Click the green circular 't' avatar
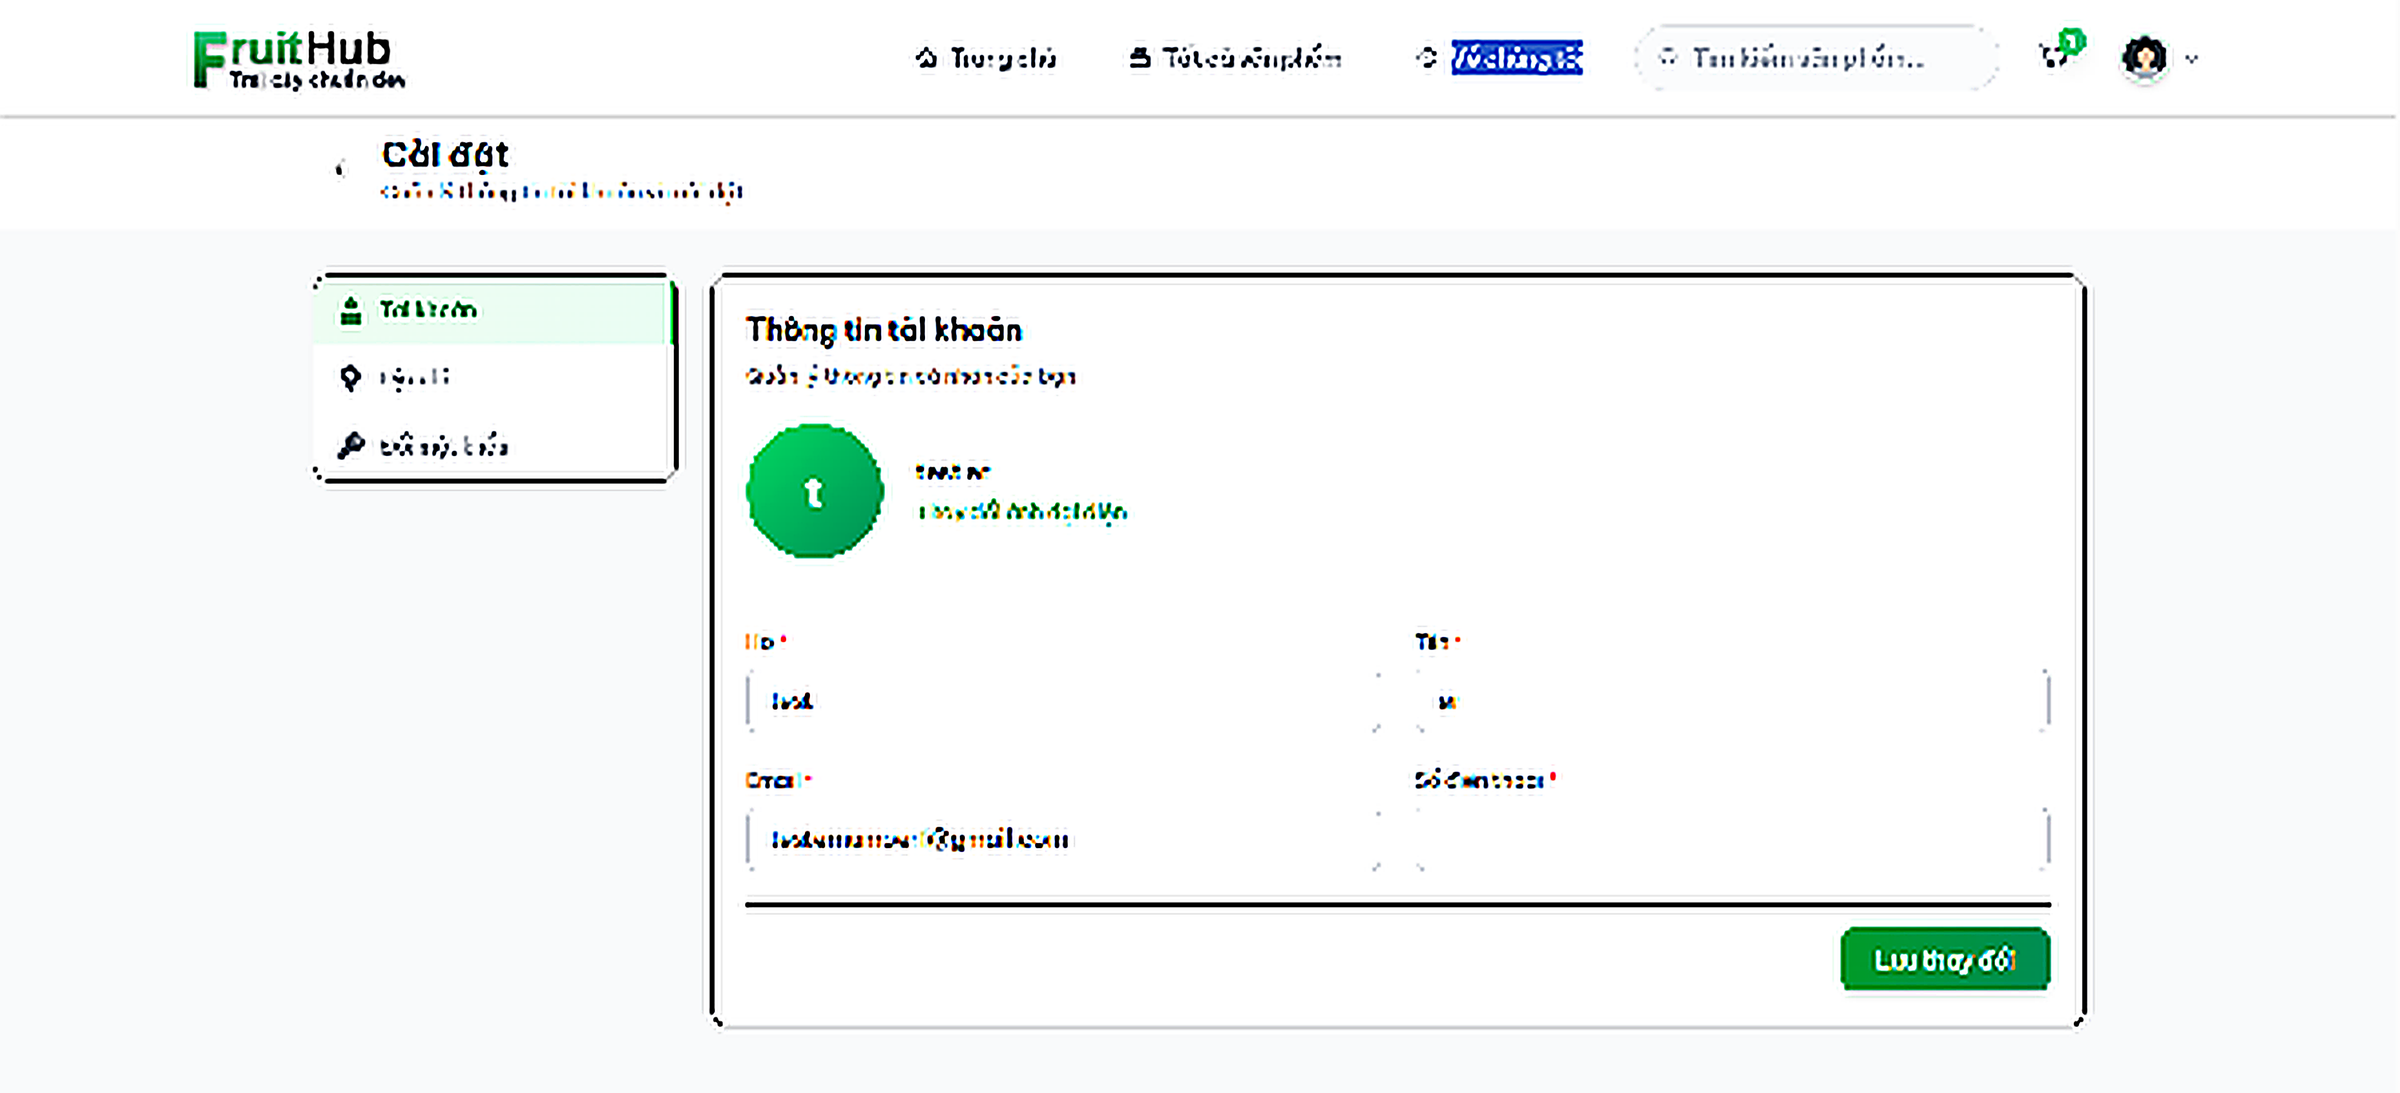 point(815,491)
